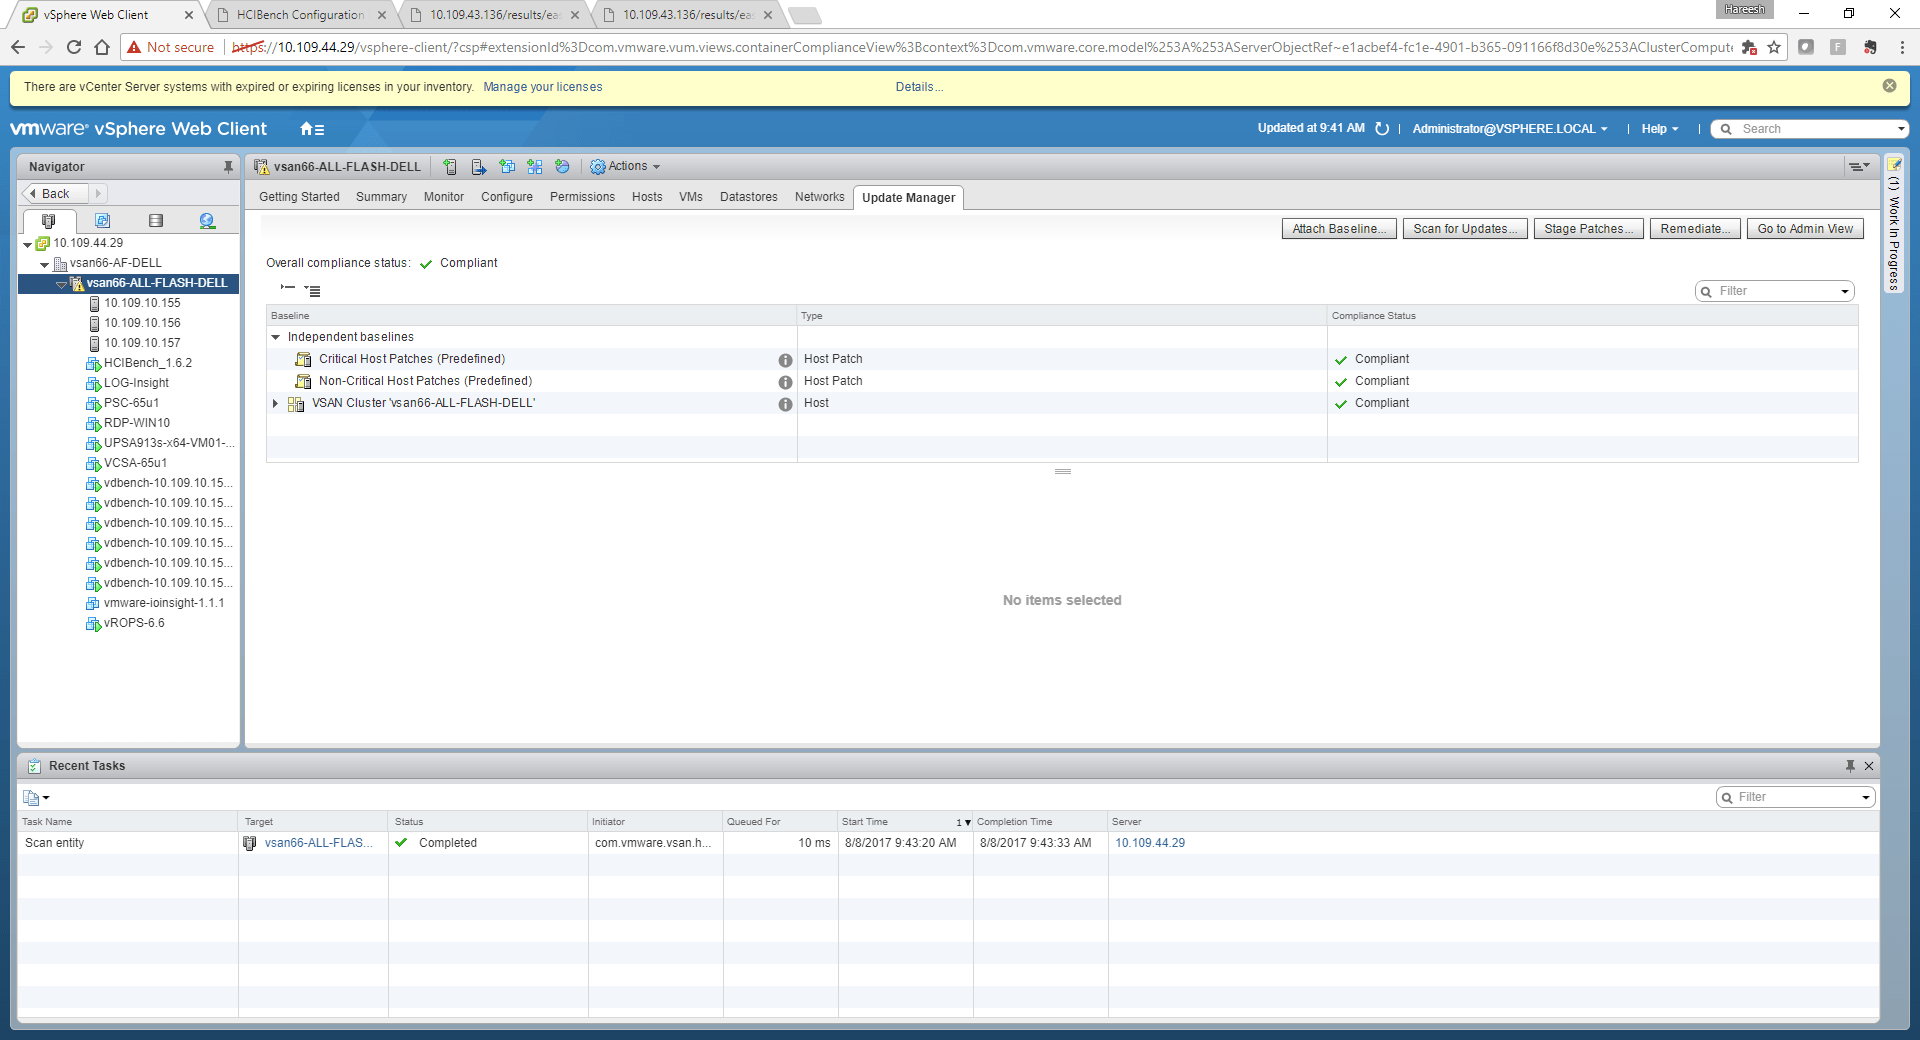Switch to Storage navigator view icon

(155, 221)
